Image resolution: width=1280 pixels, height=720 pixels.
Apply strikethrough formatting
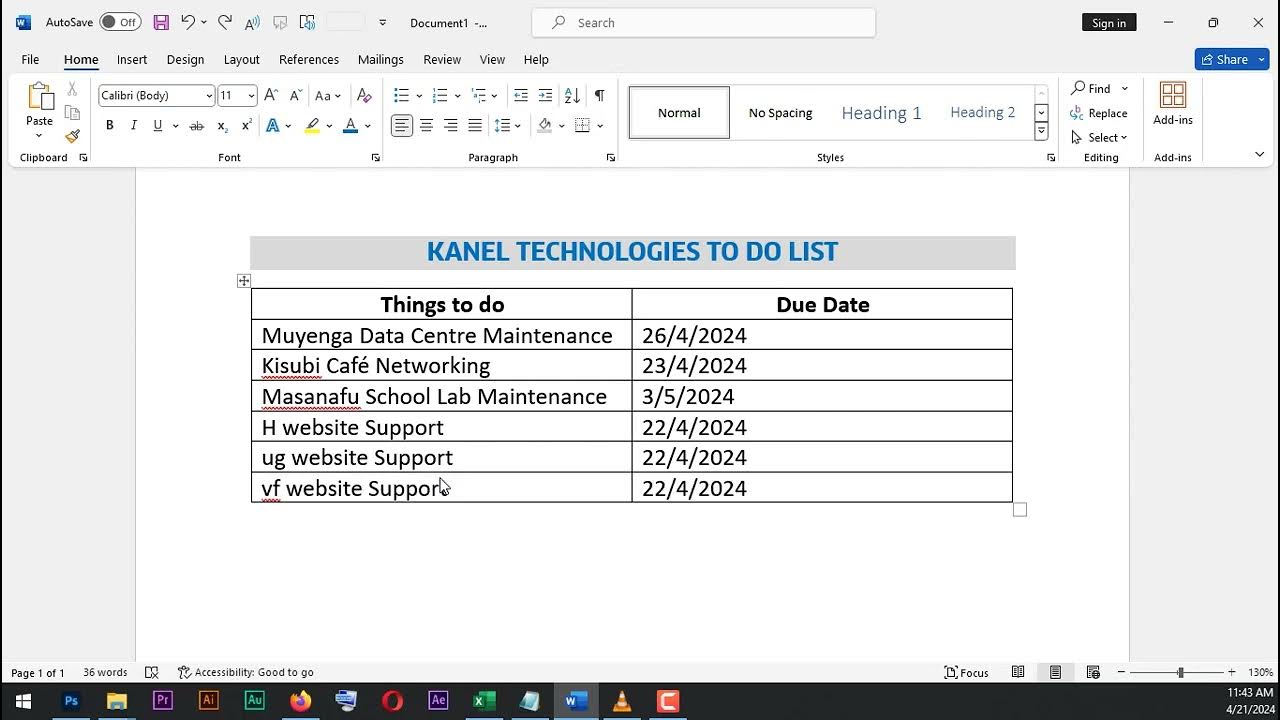pos(197,126)
